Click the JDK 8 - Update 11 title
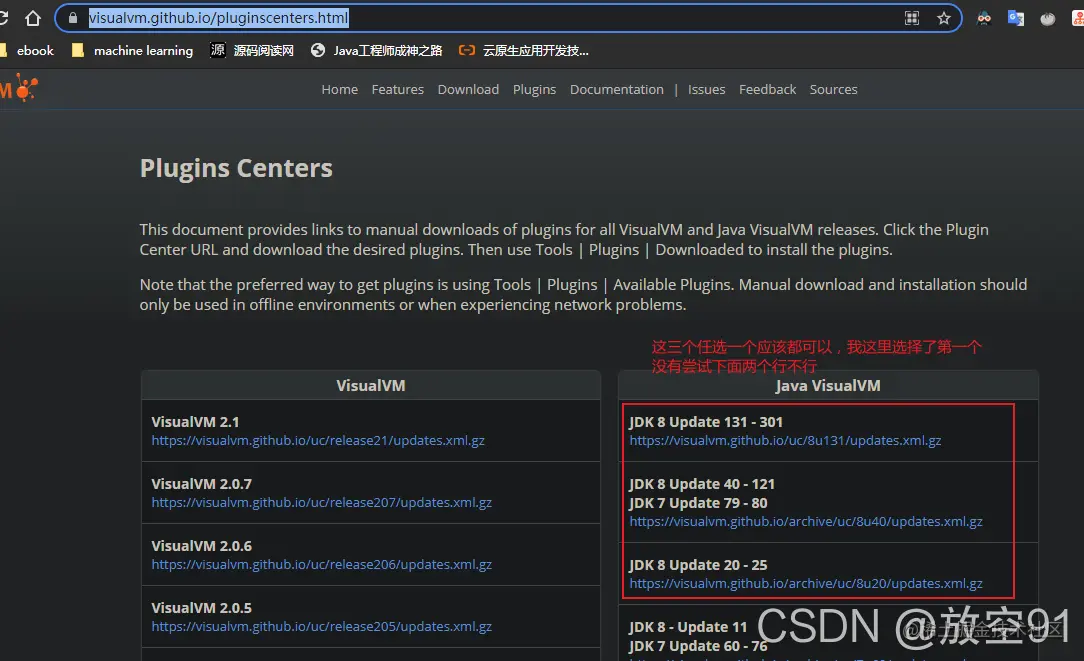This screenshot has width=1084, height=661. click(x=689, y=627)
